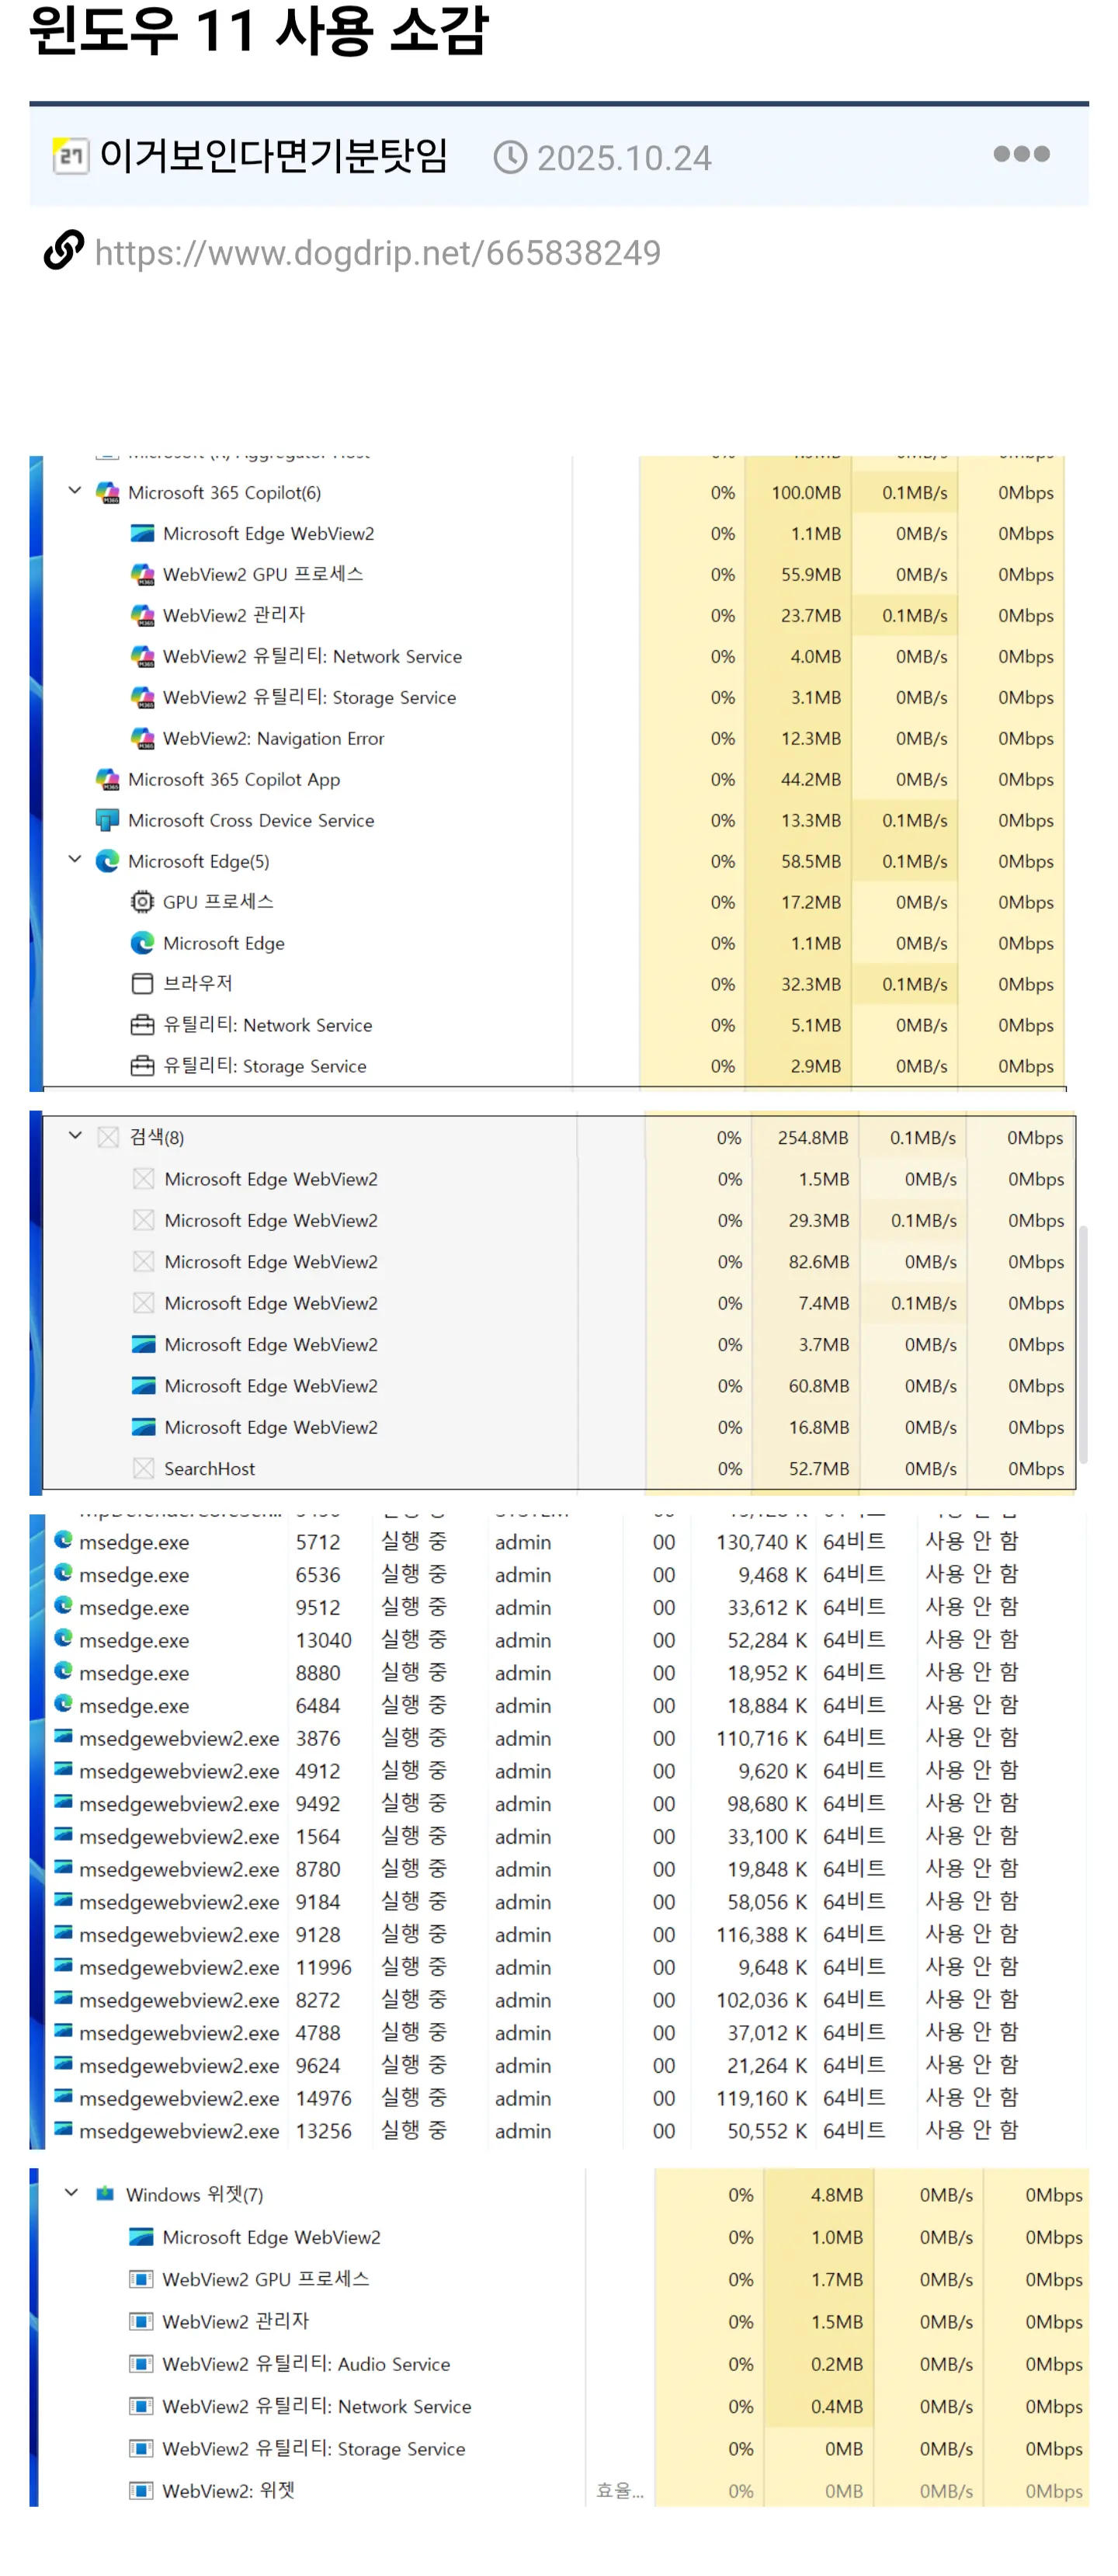The width and height of the screenshot is (1118, 2576).
Task: Click the Windows 위젯(7) group icon
Action: (105, 2194)
